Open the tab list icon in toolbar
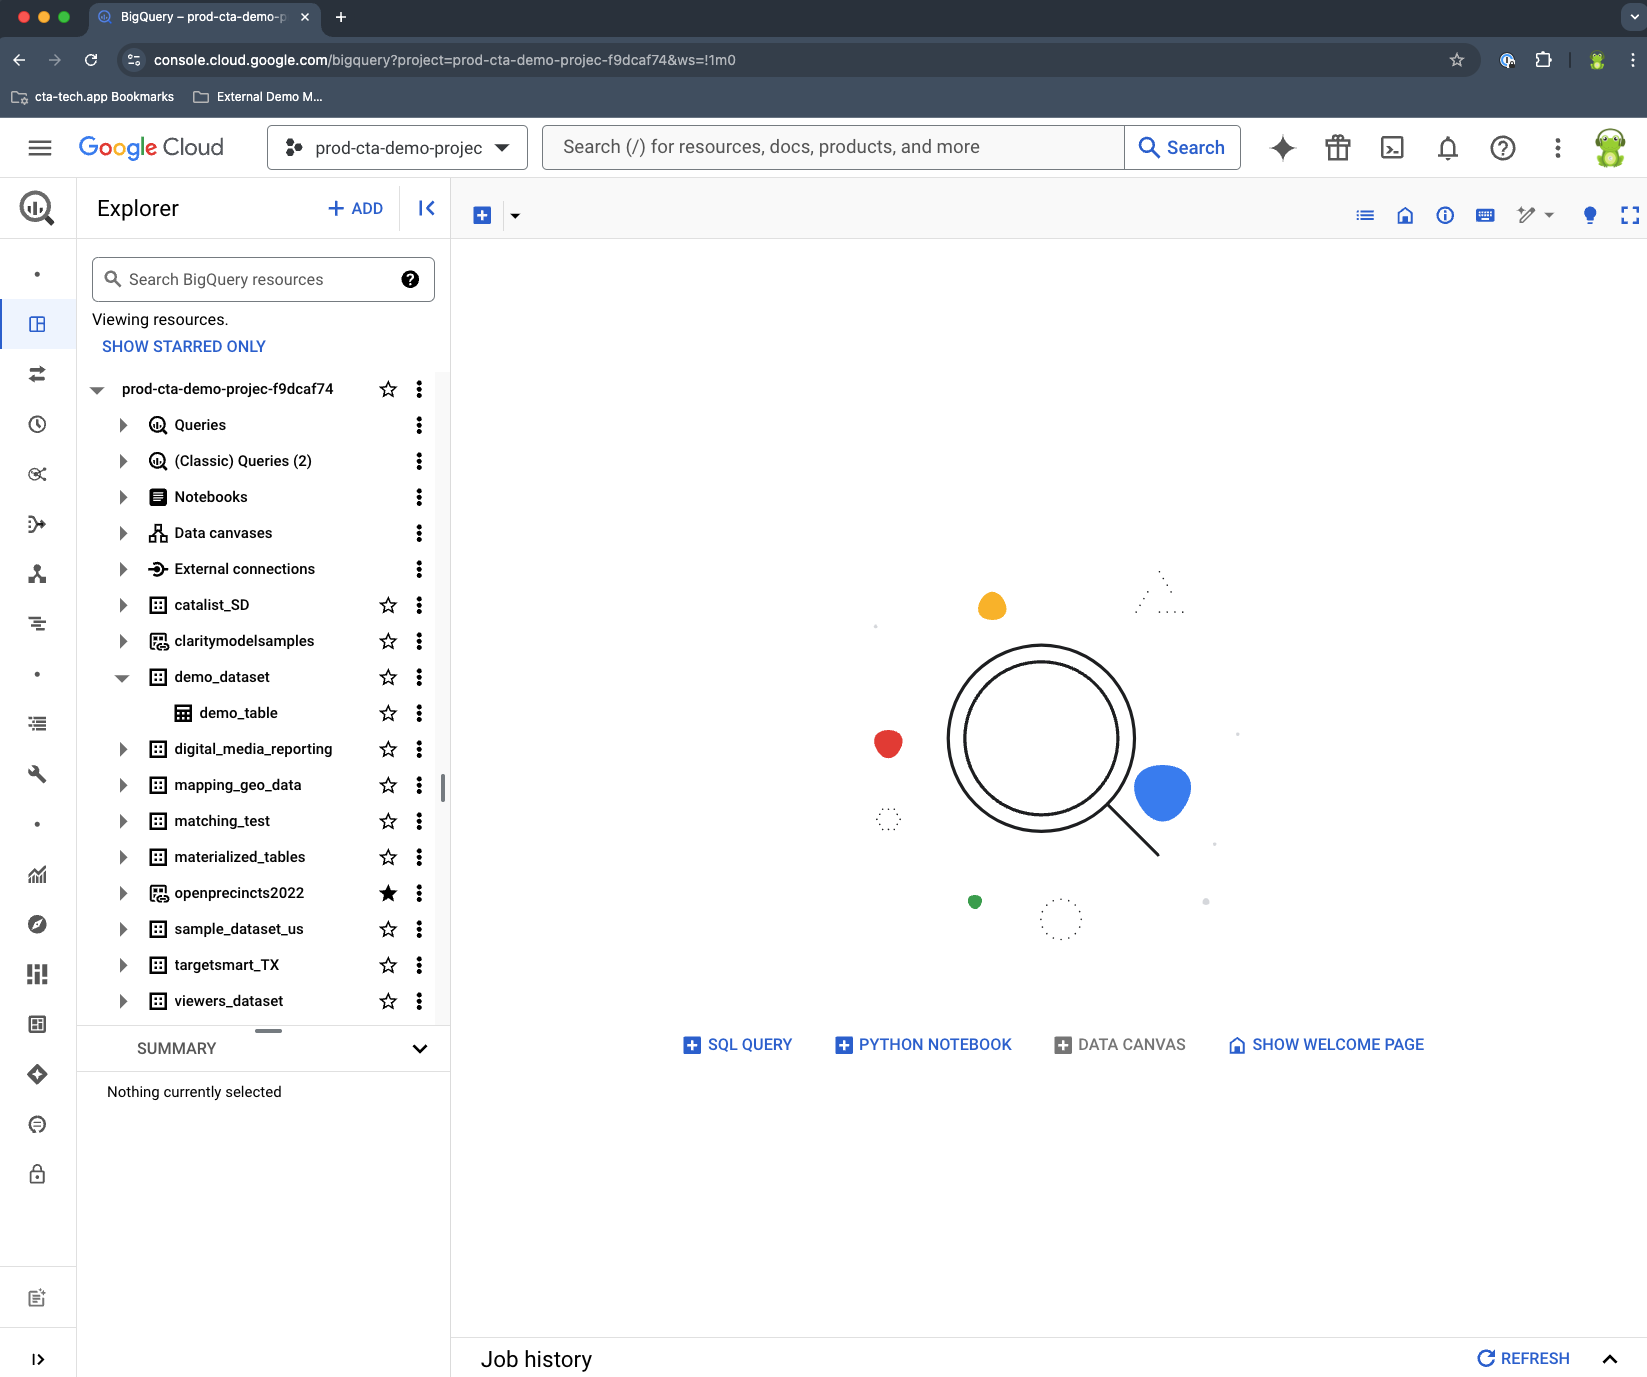Image resolution: width=1647 pixels, height=1377 pixels. pyautogui.click(x=1365, y=215)
